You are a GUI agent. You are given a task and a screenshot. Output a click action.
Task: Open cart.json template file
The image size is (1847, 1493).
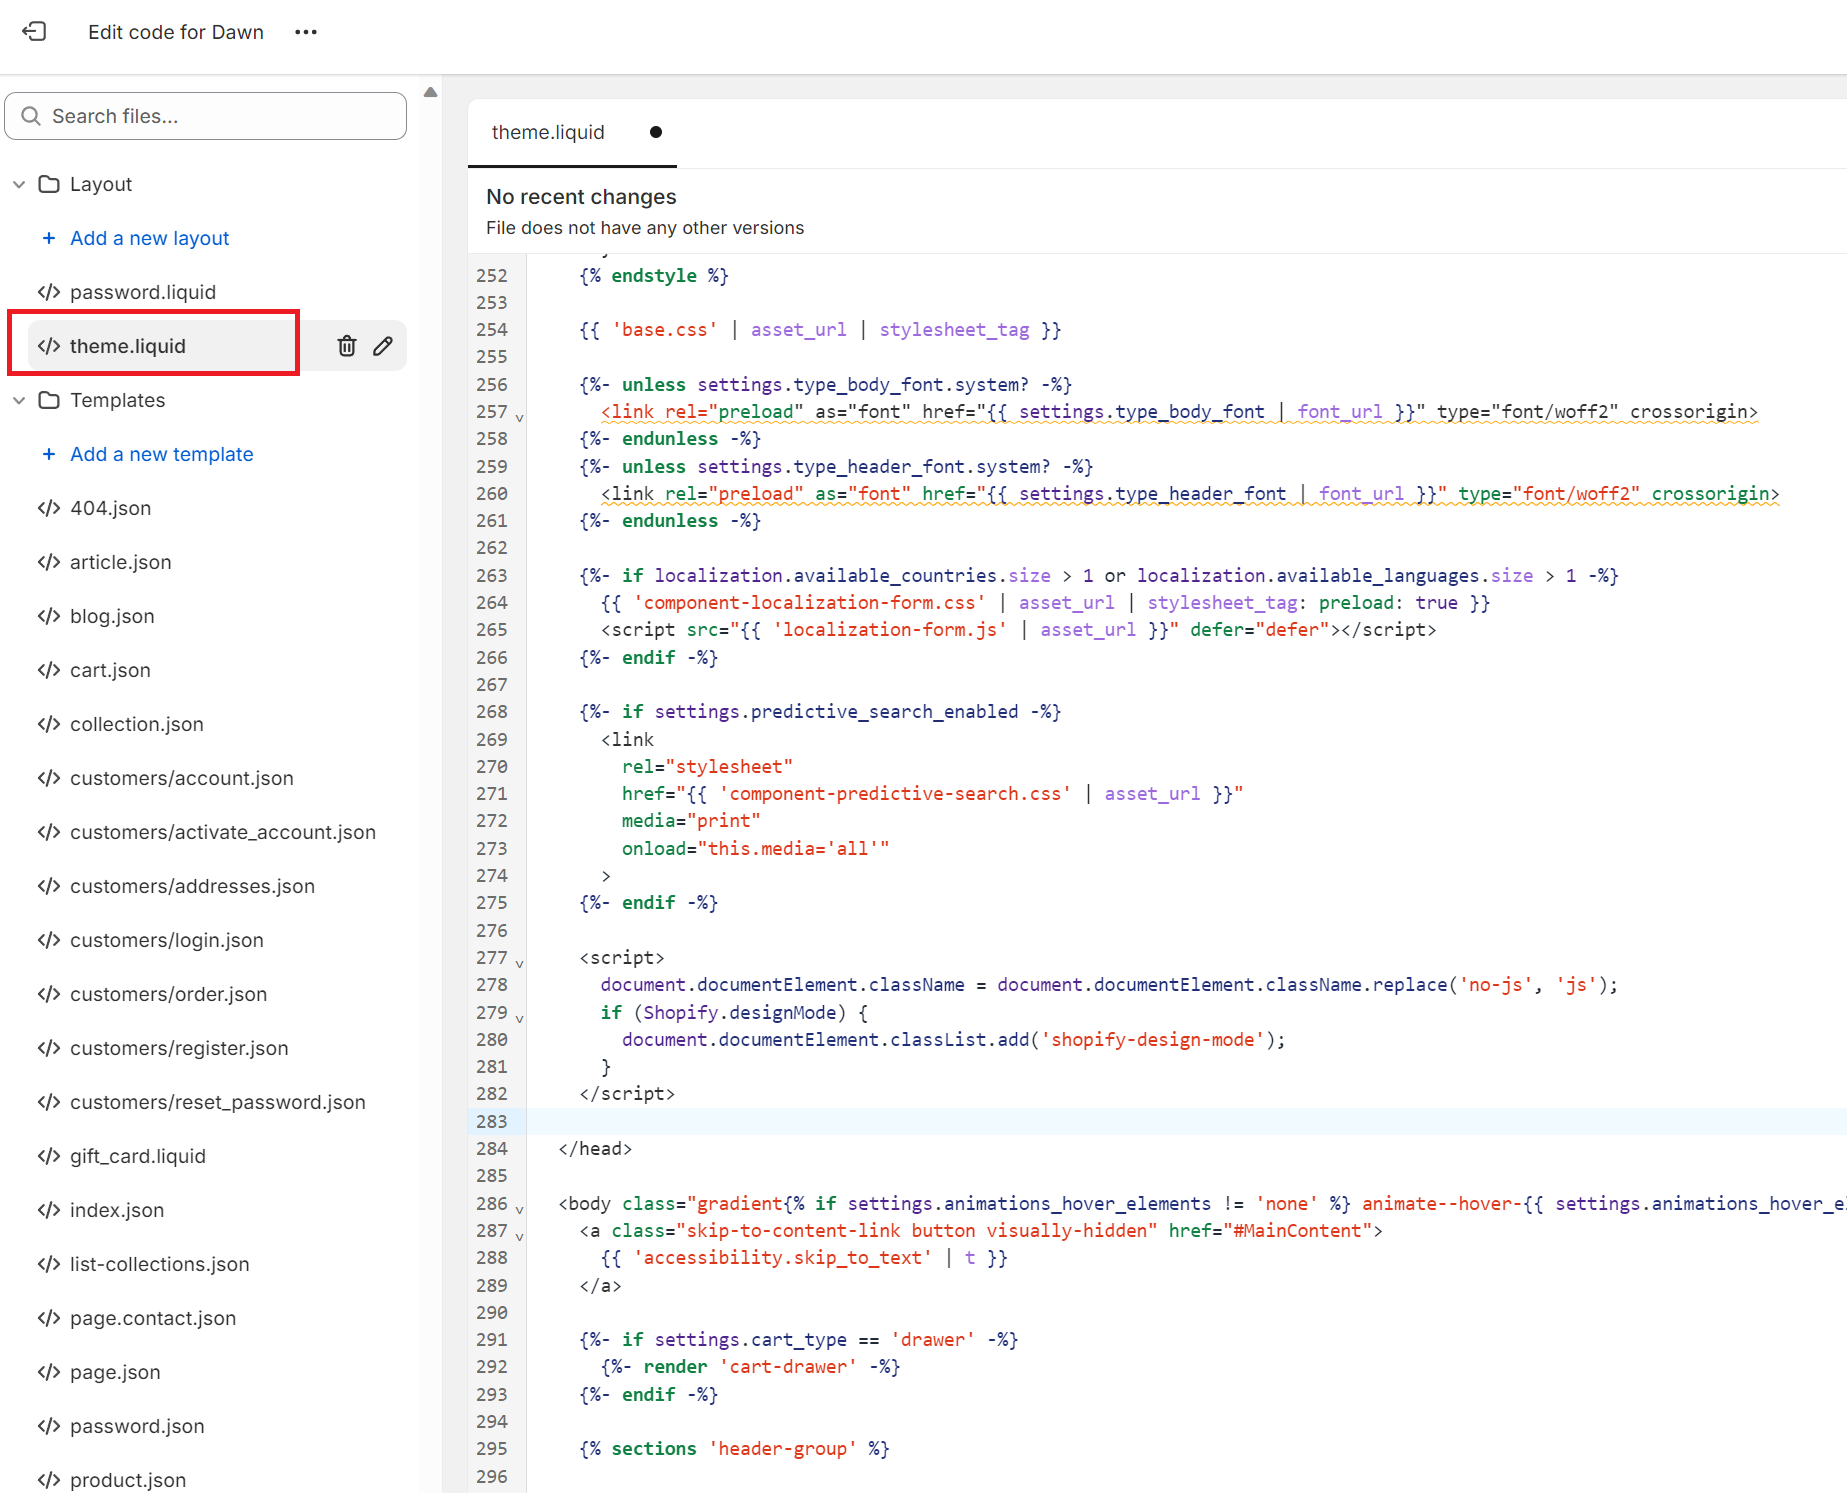click(110, 670)
